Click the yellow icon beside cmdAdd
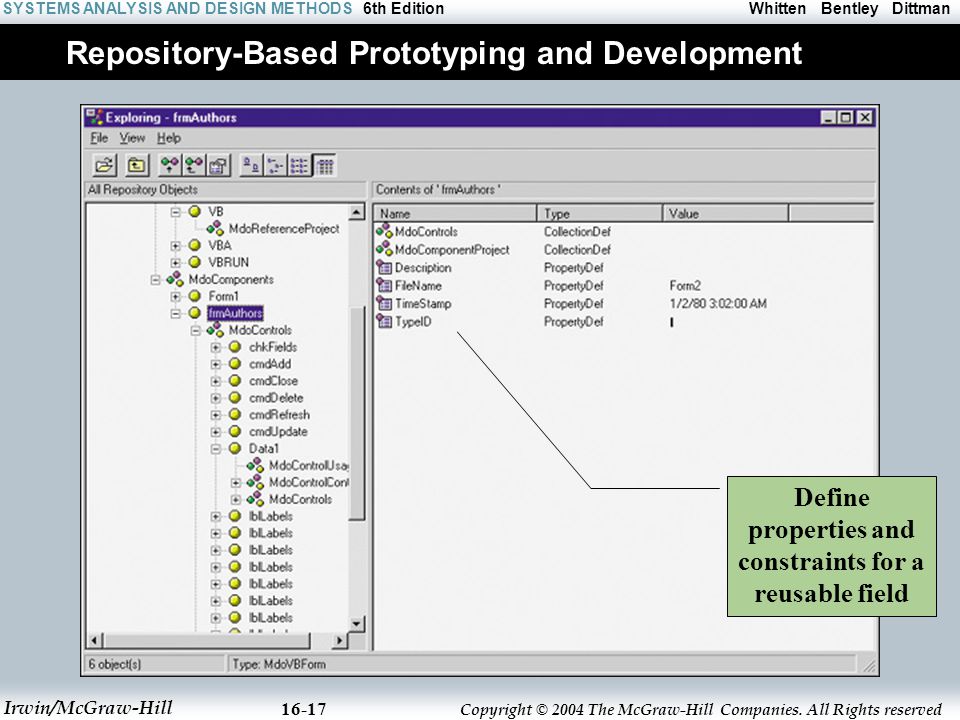 234,364
